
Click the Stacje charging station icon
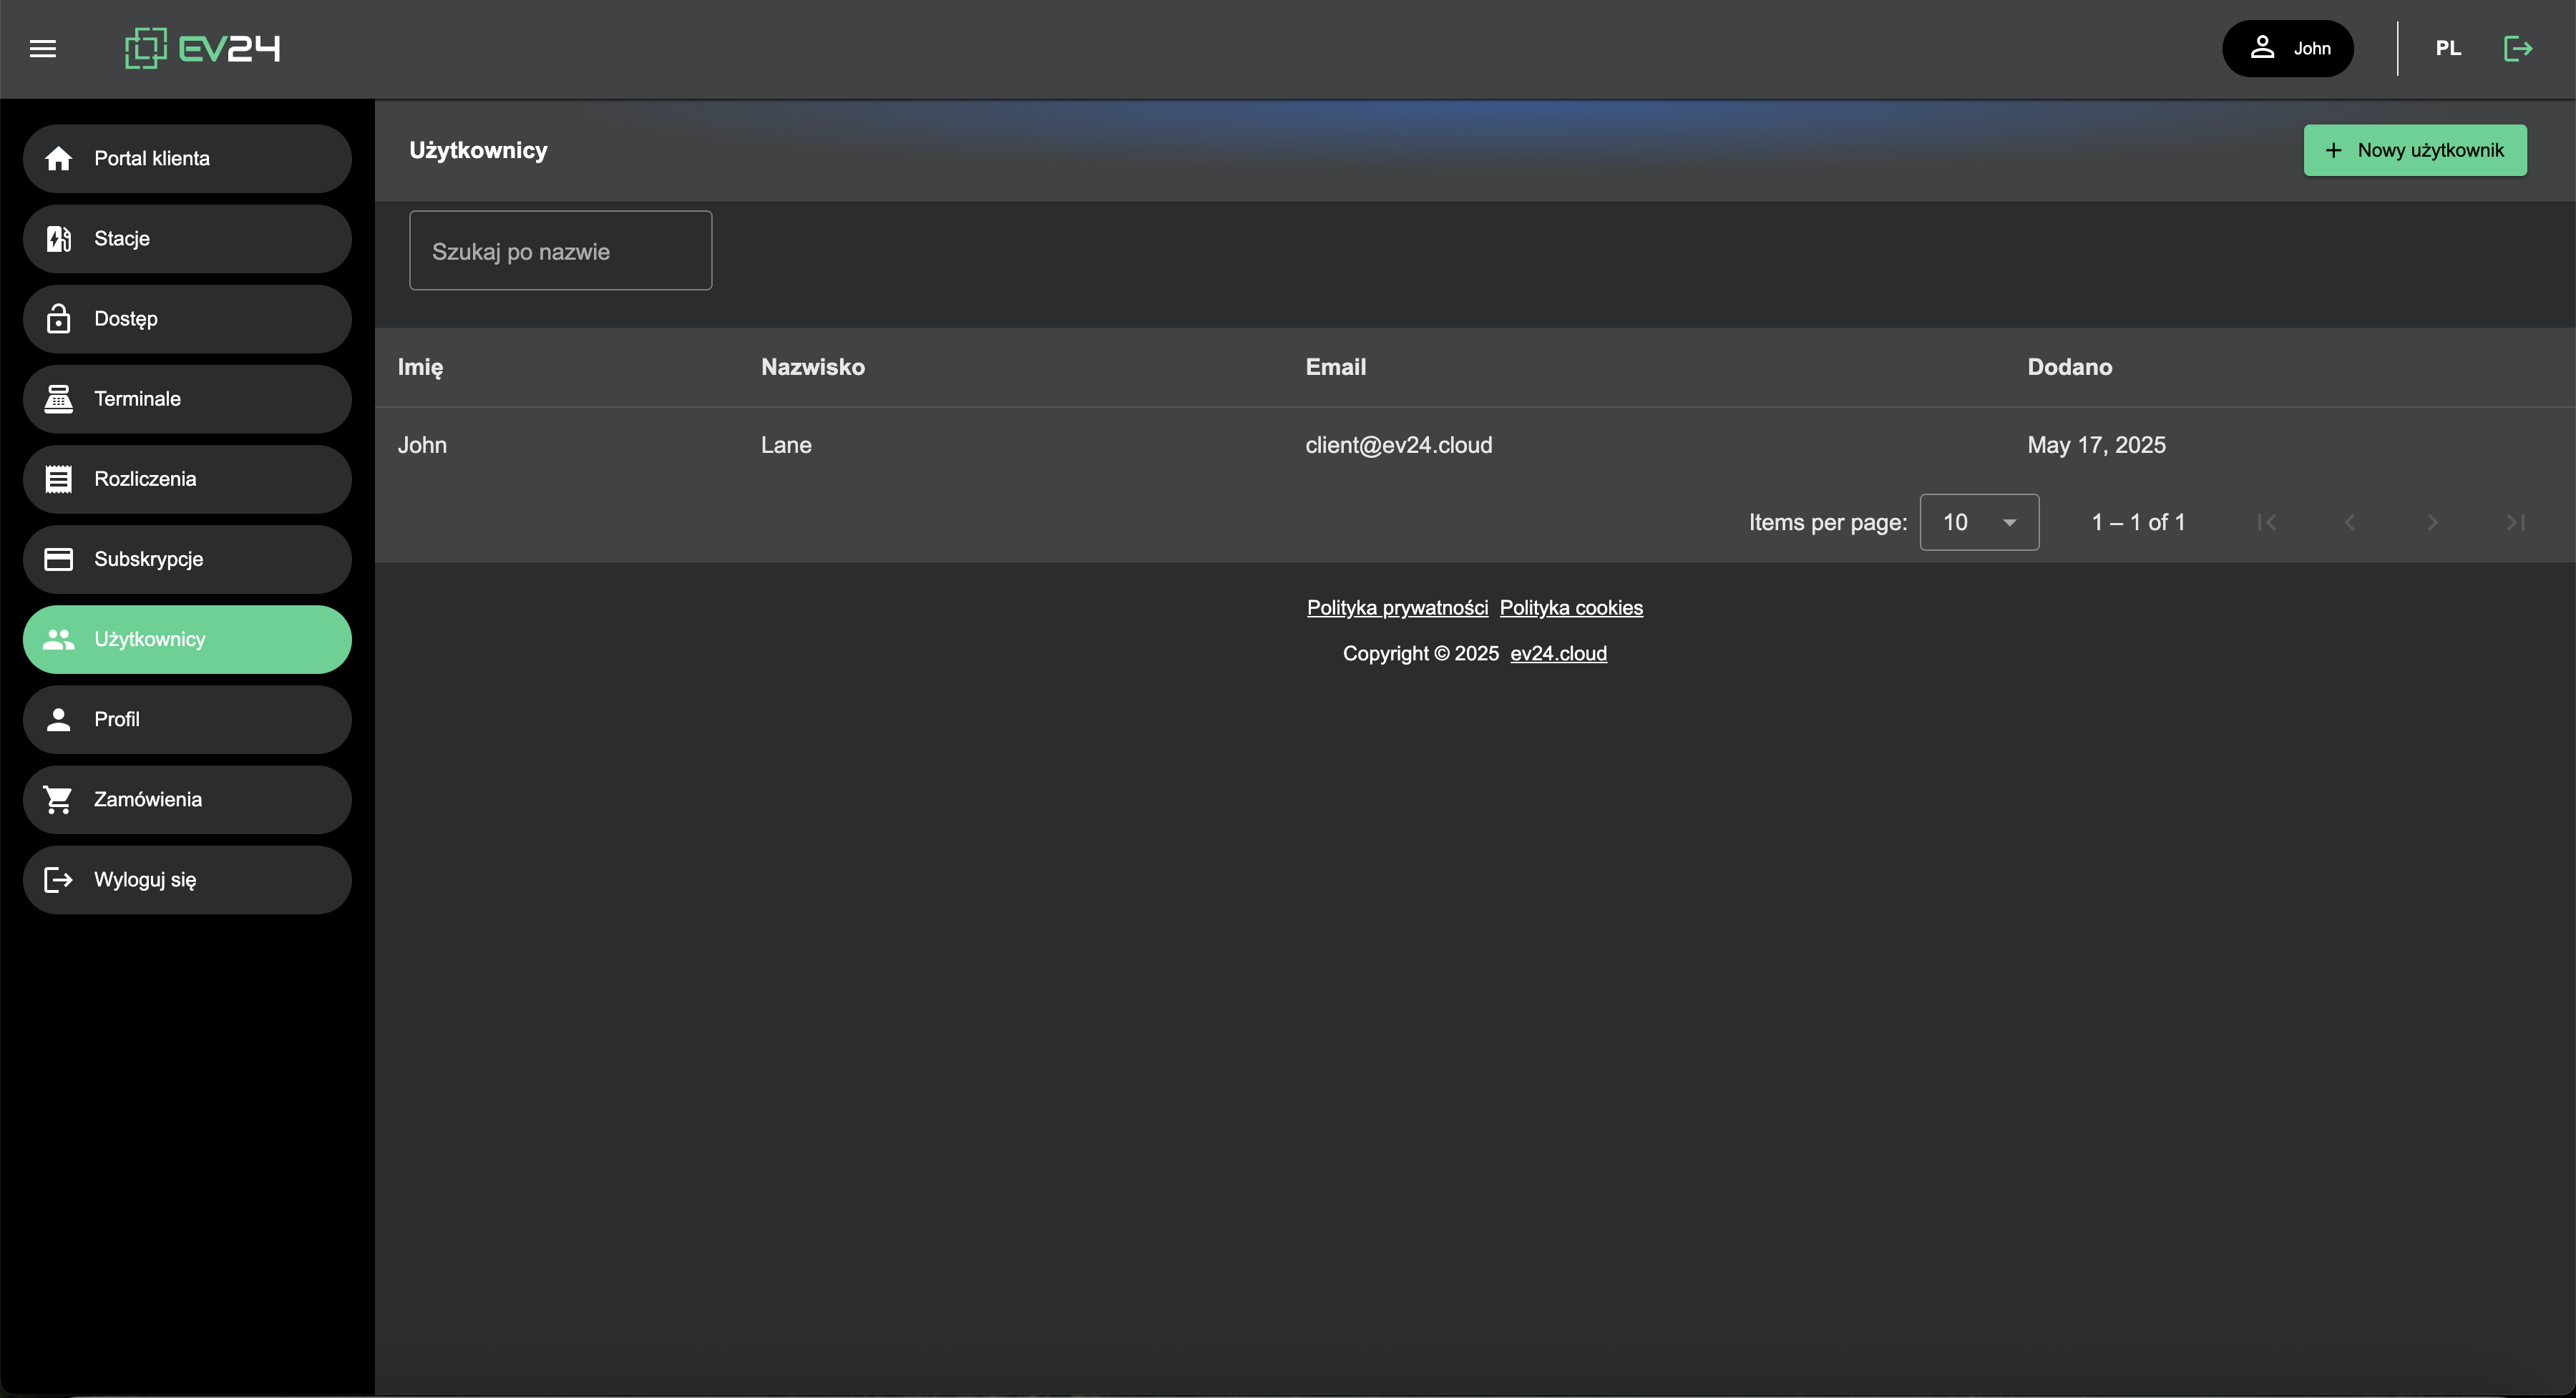59,238
